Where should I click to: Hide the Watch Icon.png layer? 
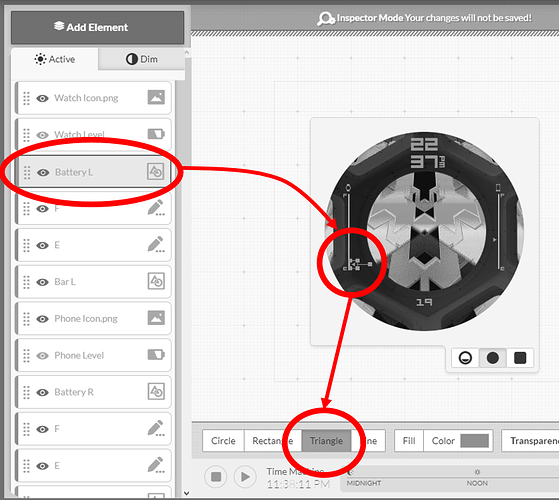click(42, 98)
